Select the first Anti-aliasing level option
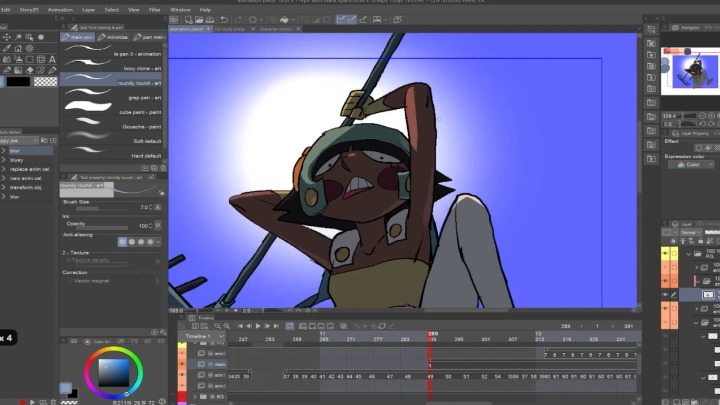 click(123, 242)
